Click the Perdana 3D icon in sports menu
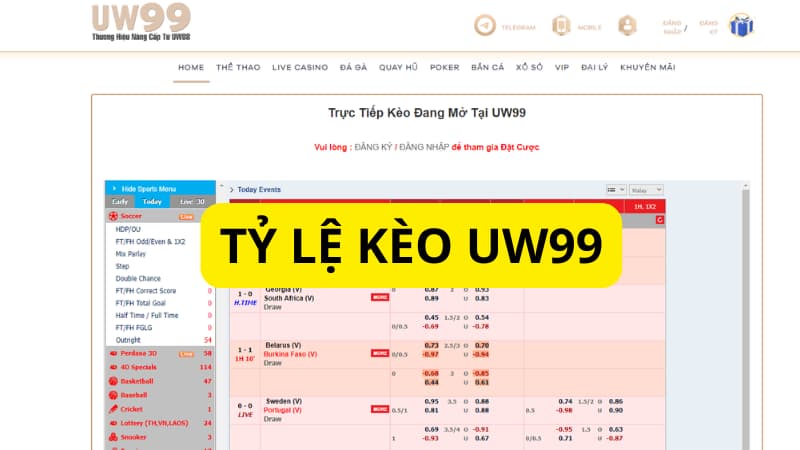The width and height of the screenshot is (800, 450). (113, 353)
